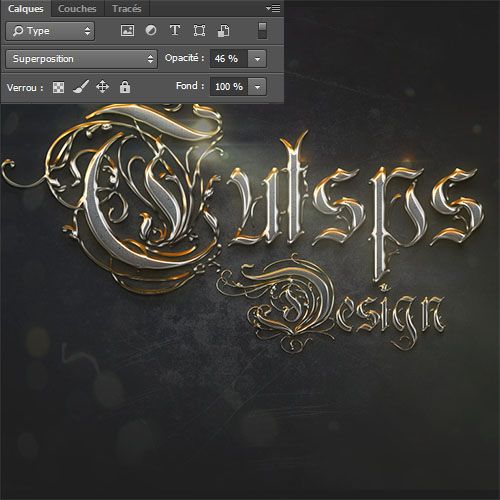Open Superposition blend mode dropdown
The height and width of the screenshot is (500, 500).
pos(81,59)
